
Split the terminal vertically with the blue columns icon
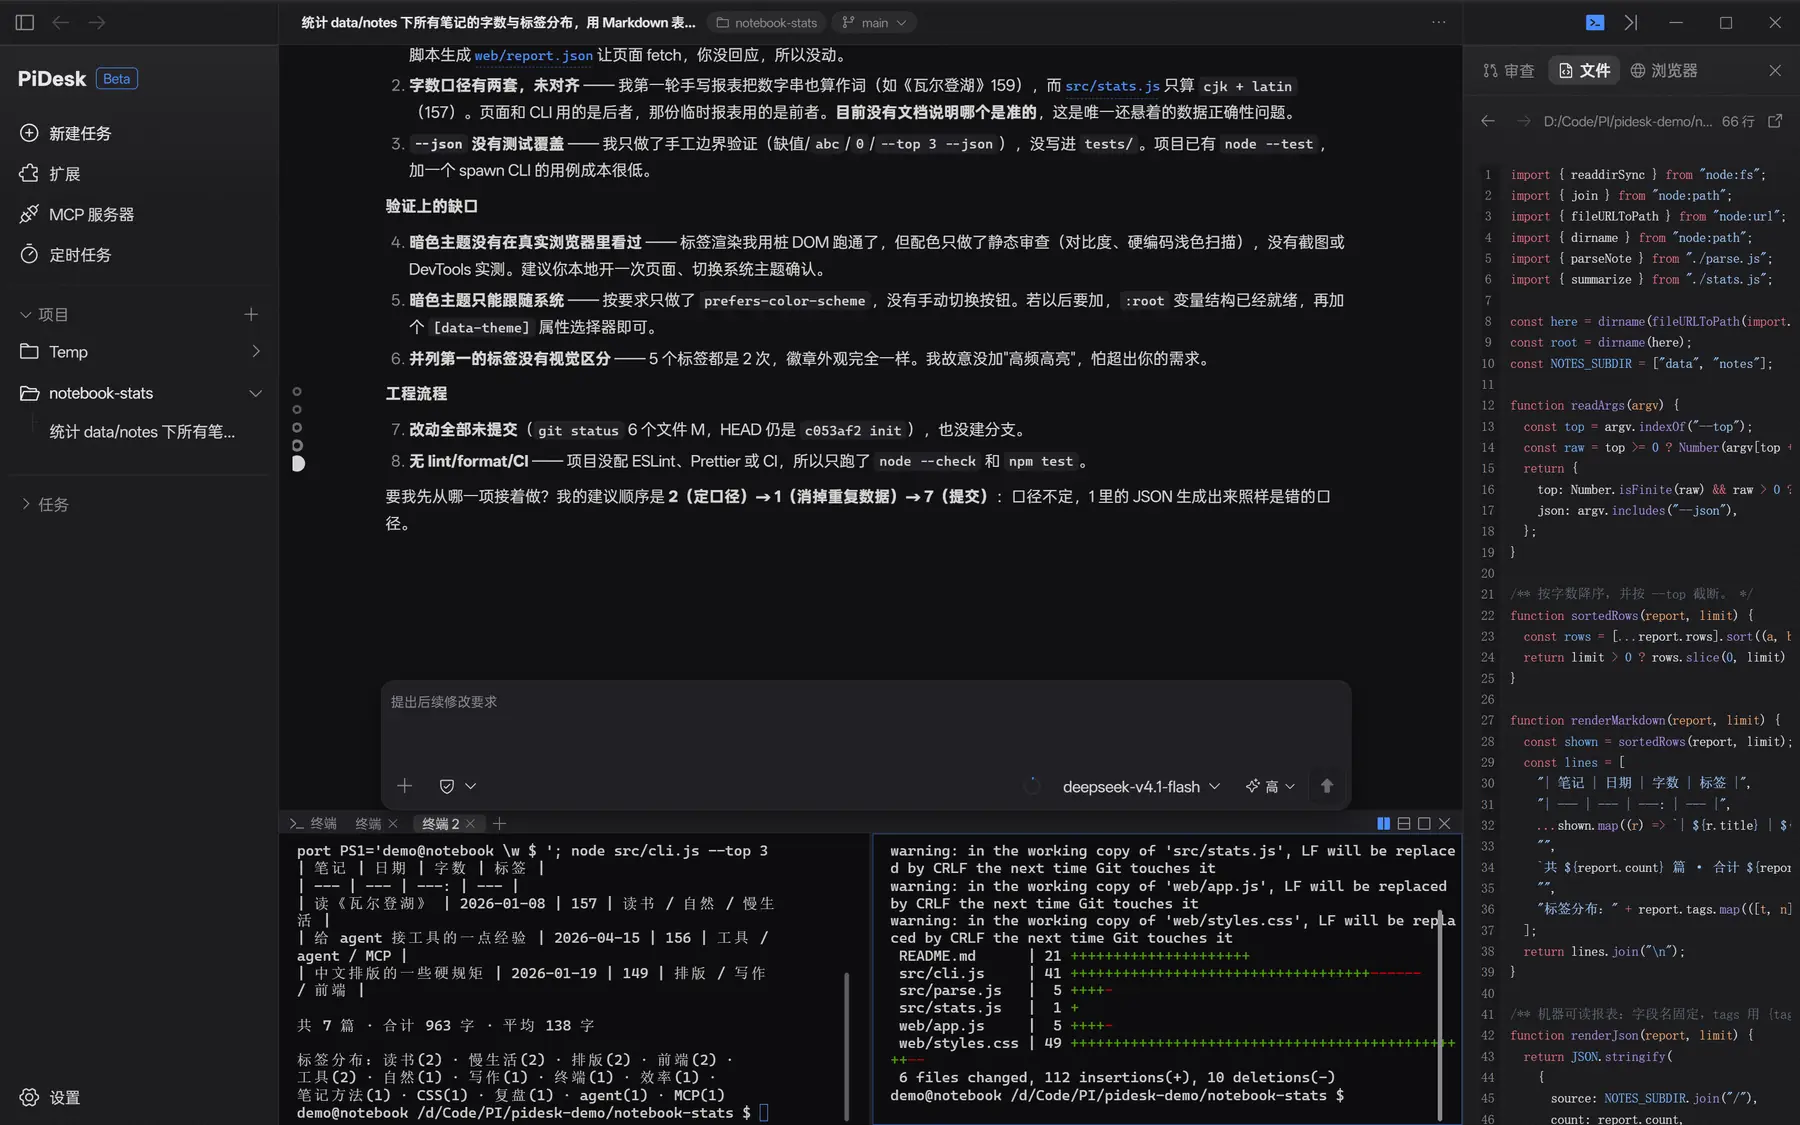1384,823
